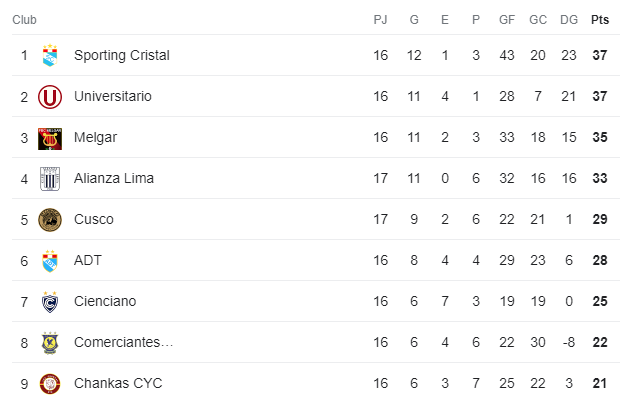The width and height of the screenshot is (620, 402).
Task: Click the Cienciano club crest
Action: [x=50, y=302]
